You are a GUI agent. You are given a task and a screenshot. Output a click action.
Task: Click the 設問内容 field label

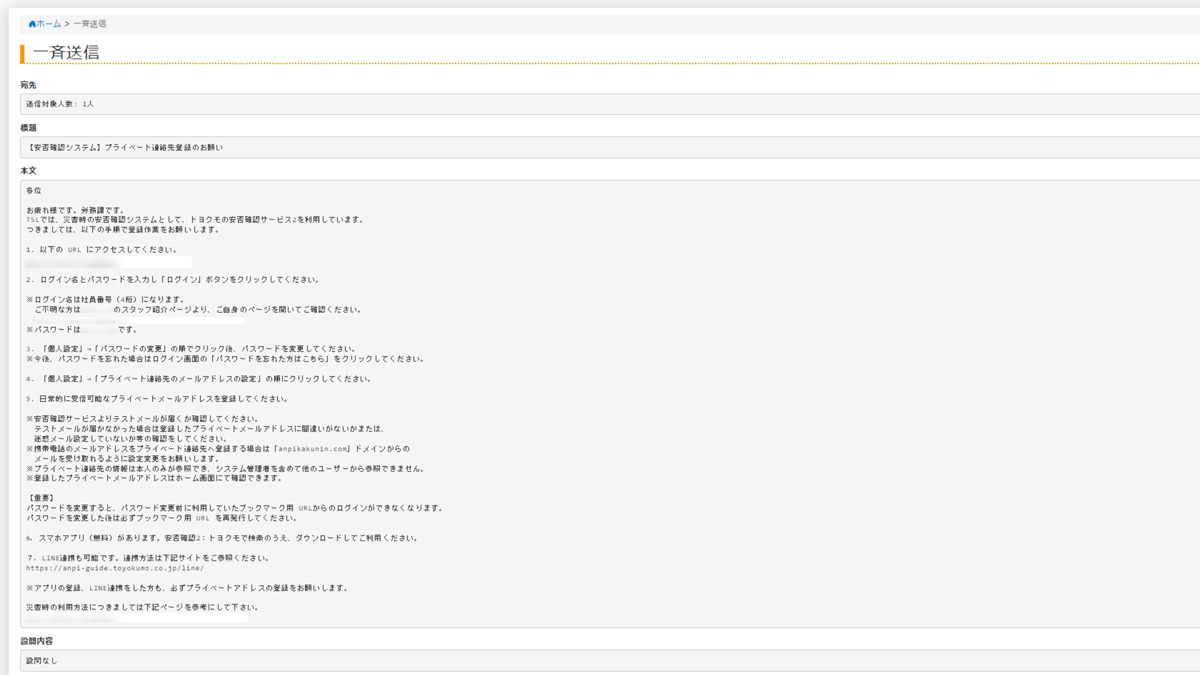36,641
